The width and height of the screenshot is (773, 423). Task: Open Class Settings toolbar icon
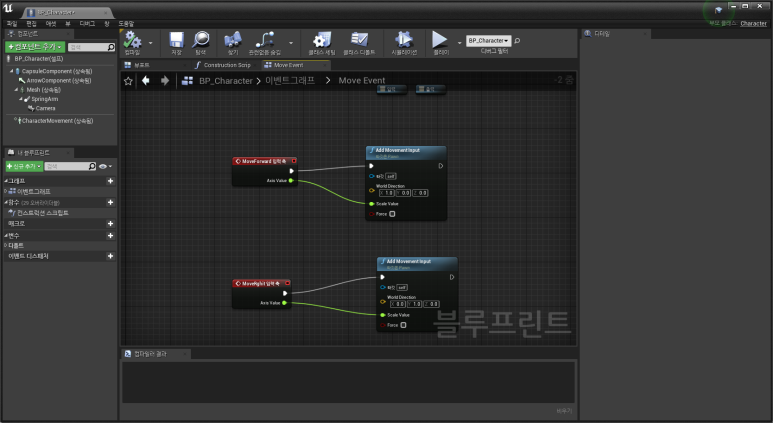pyautogui.click(x=321, y=39)
